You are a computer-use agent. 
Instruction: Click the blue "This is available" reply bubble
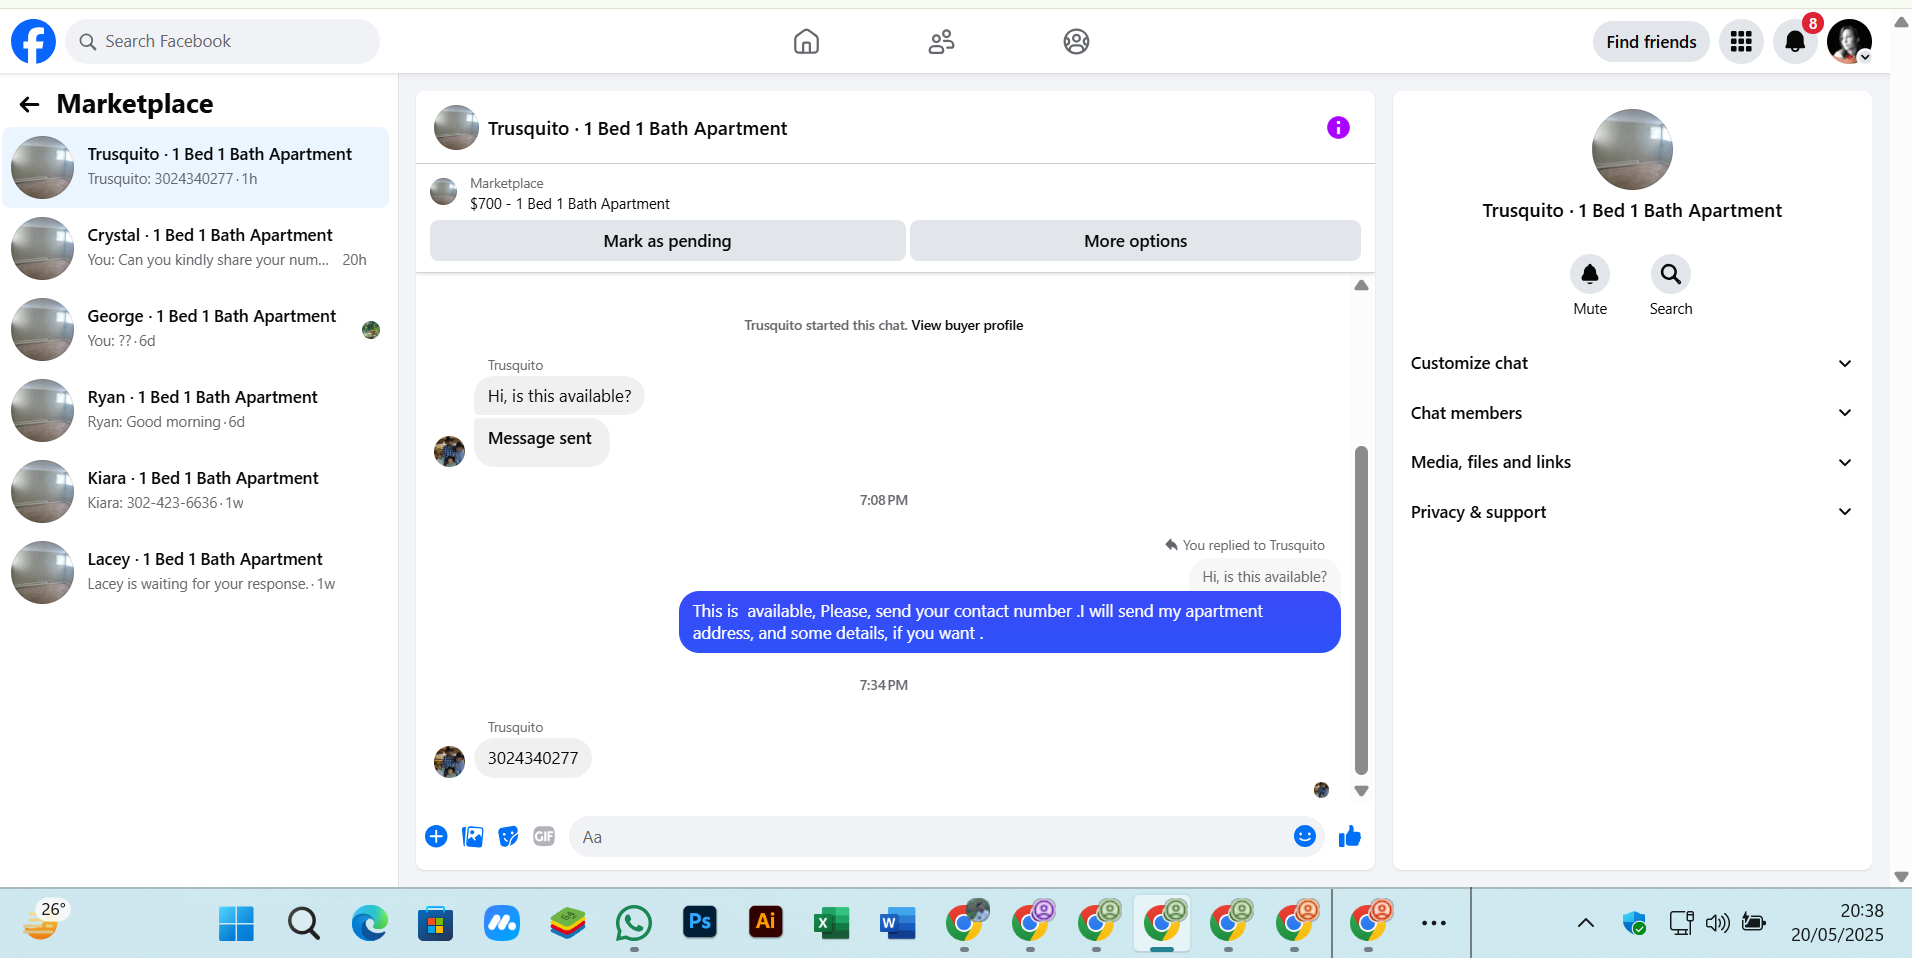1010,622
